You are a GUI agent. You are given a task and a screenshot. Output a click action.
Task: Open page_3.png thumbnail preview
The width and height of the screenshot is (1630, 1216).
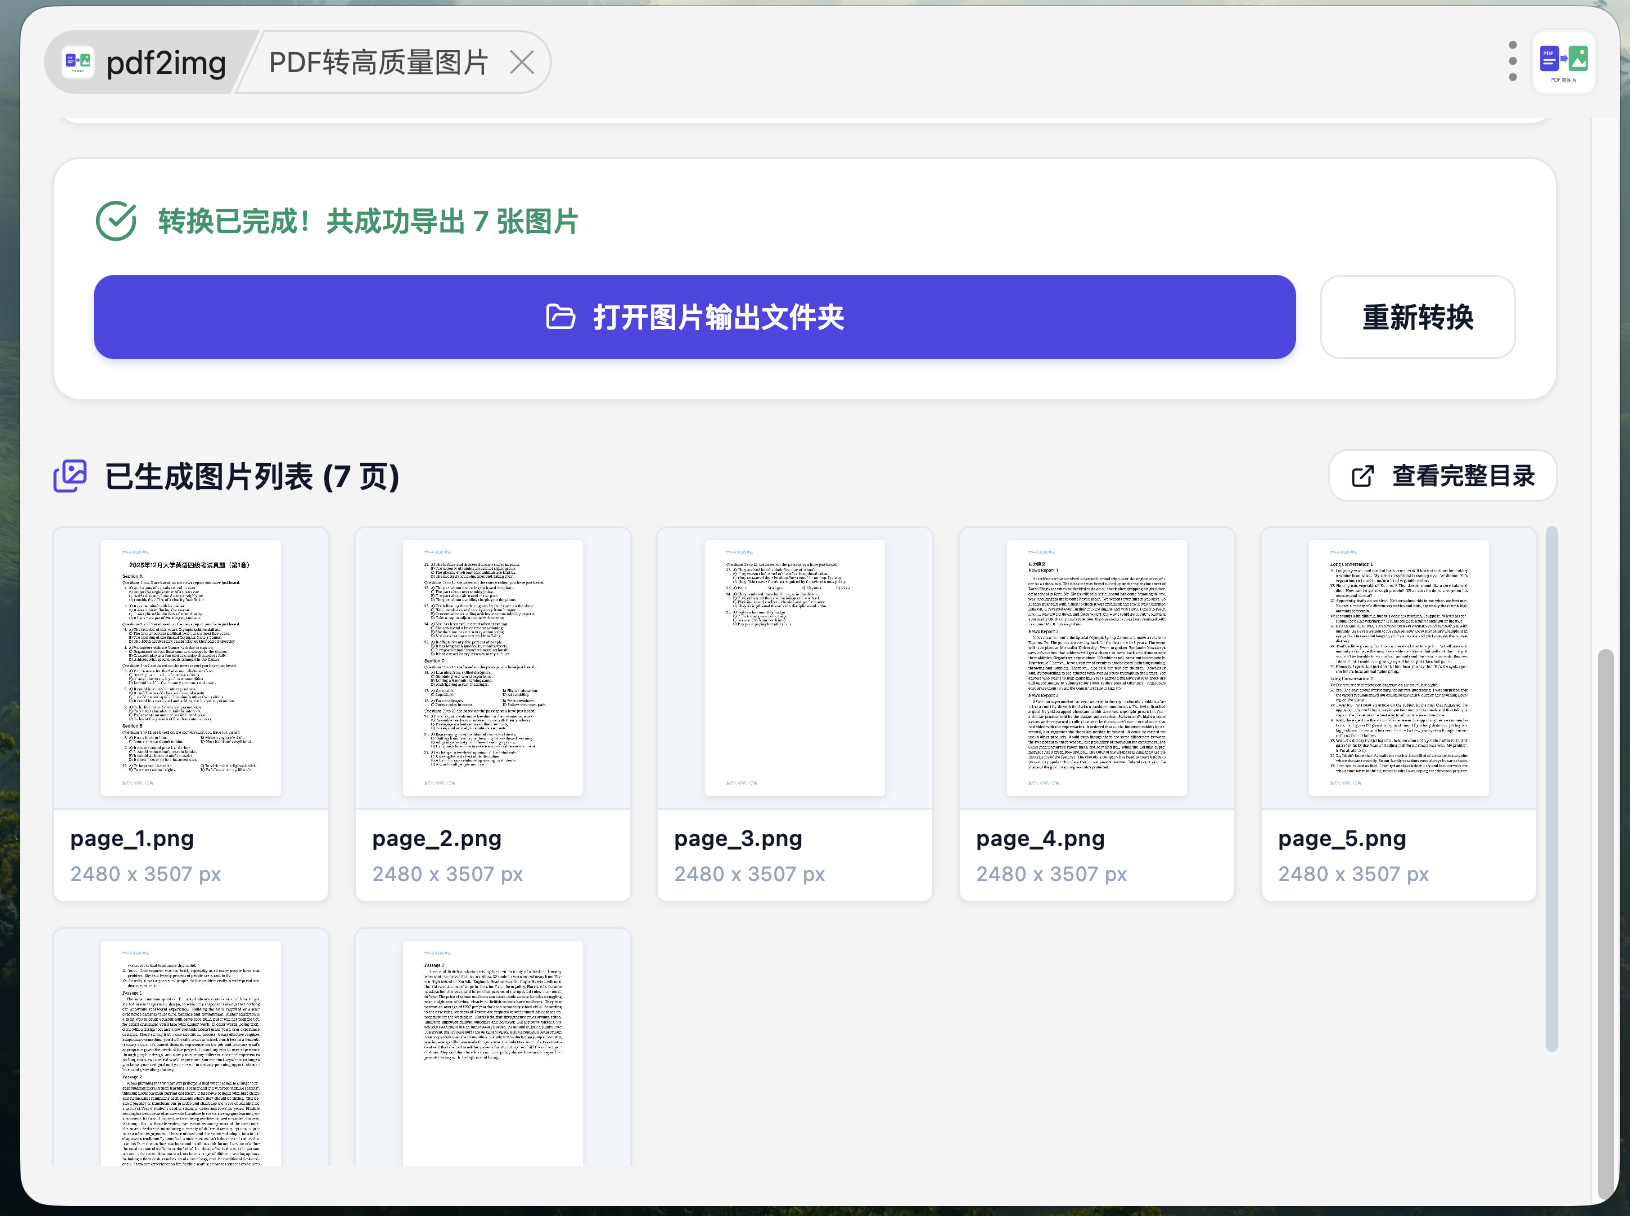pos(795,668)
